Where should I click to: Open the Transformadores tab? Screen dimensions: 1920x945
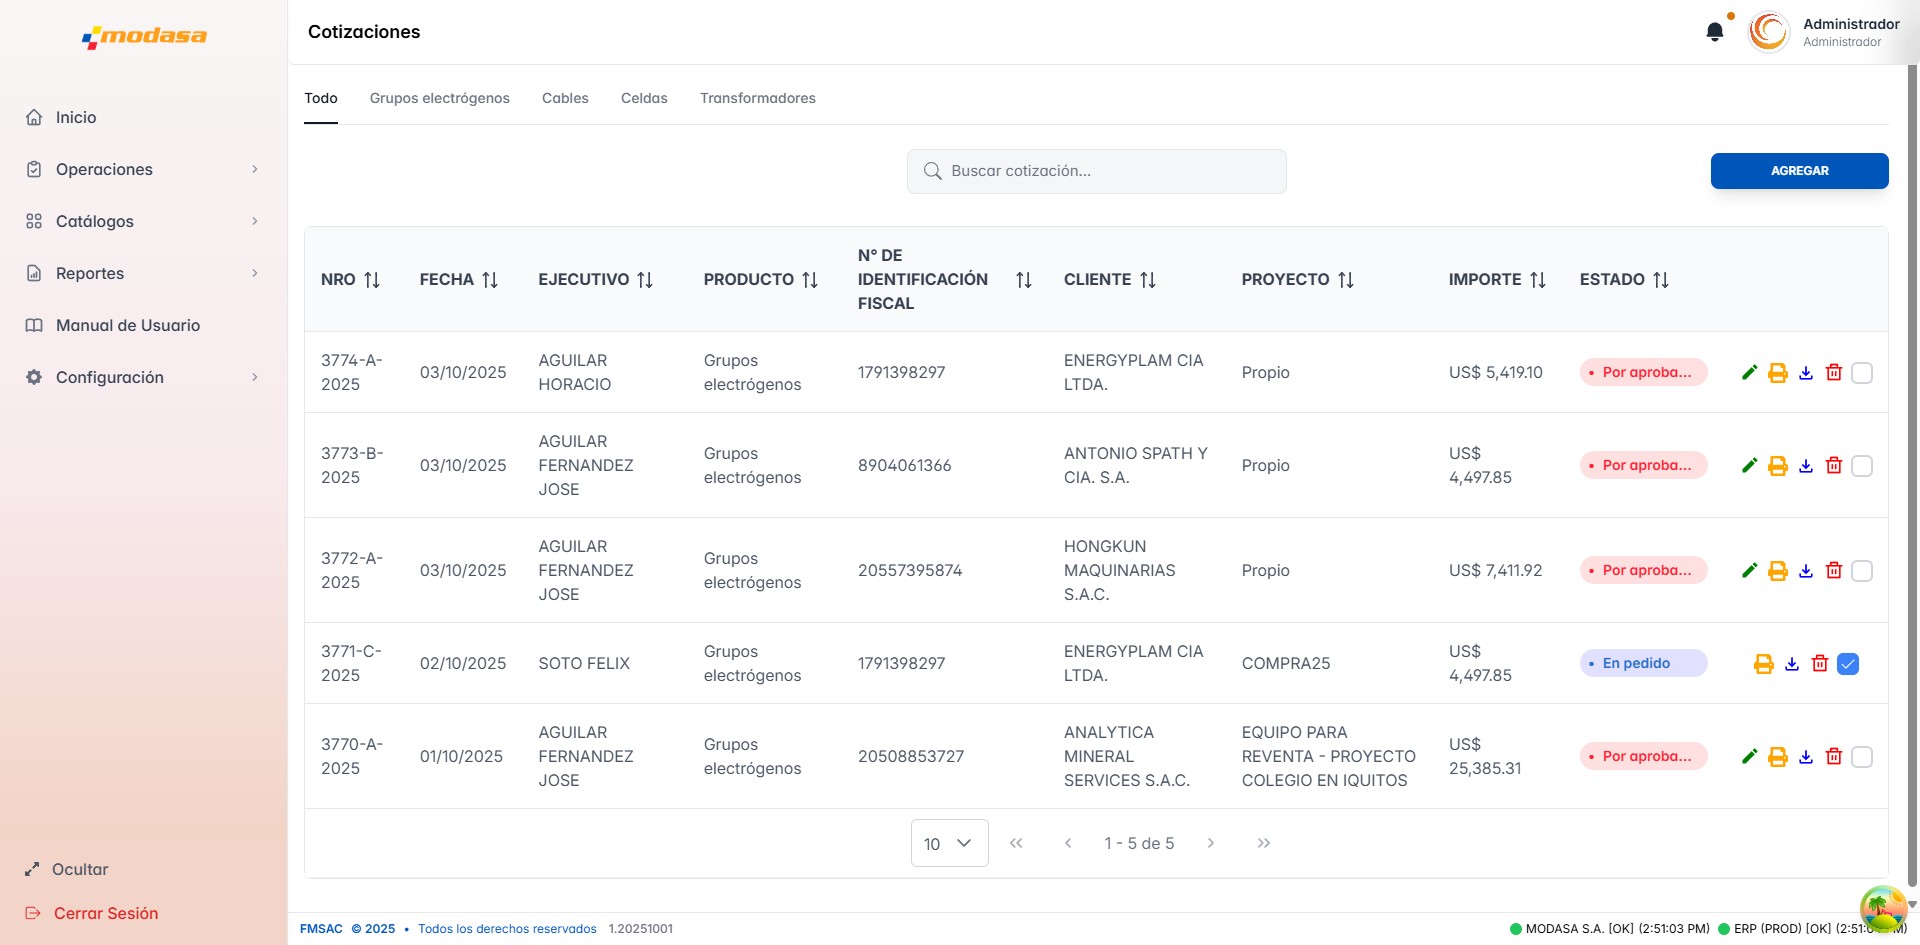[757, 98]
